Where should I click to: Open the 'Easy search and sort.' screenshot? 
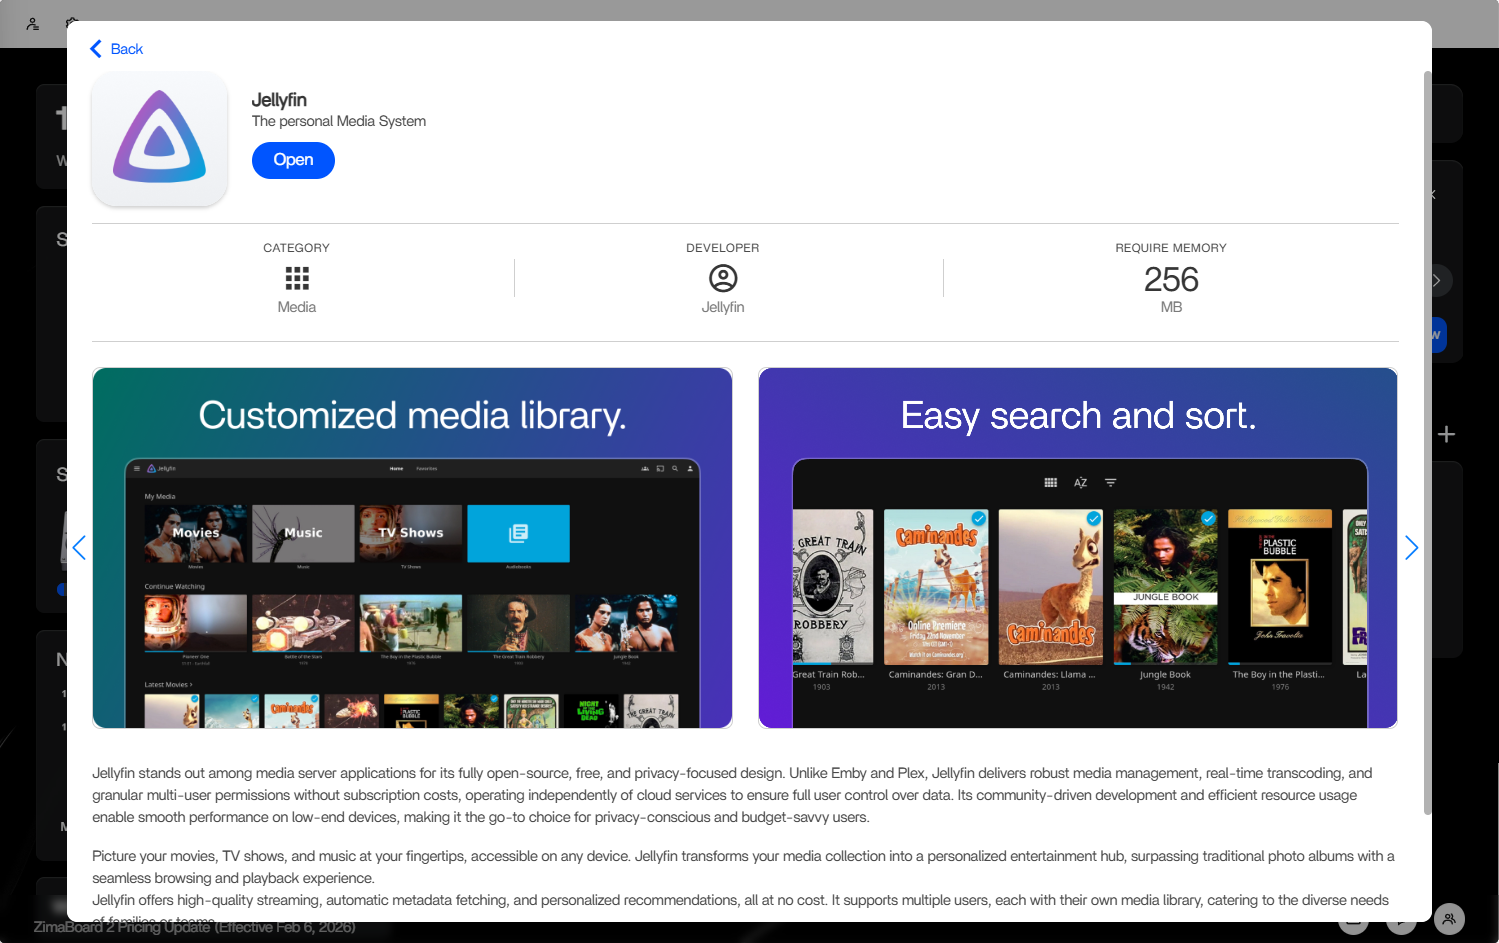coord(1078,548)
